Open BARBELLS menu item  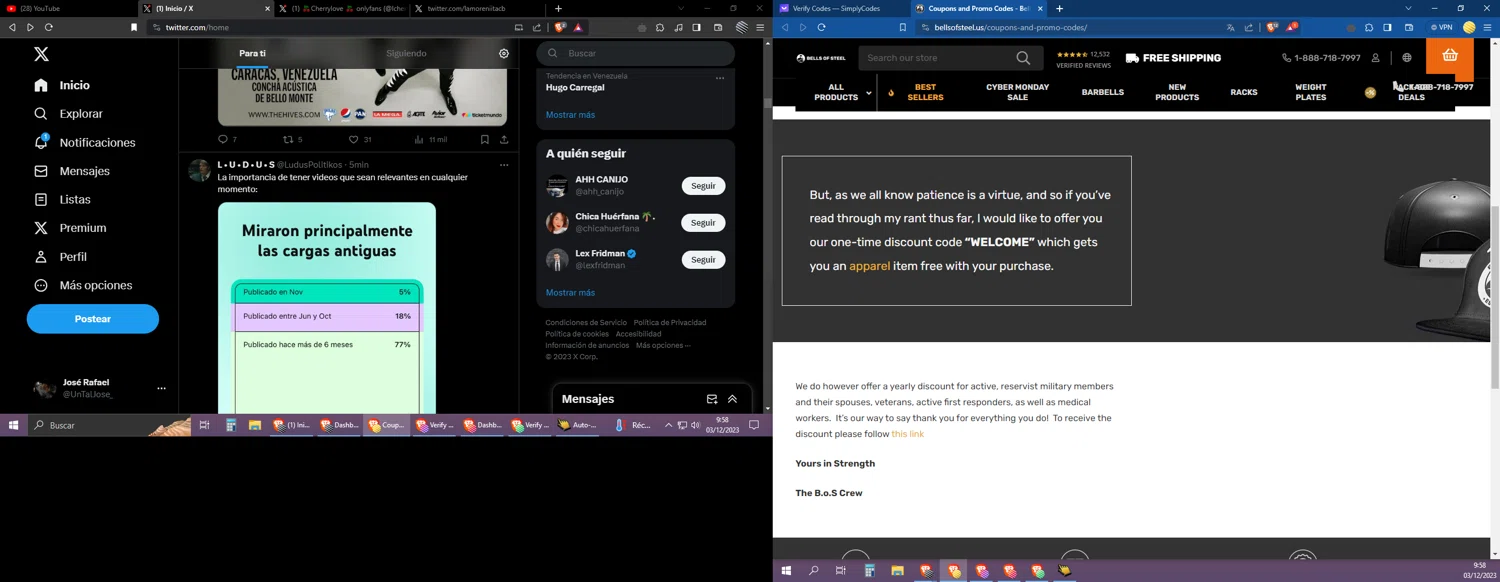click(x=1103, y=92)
